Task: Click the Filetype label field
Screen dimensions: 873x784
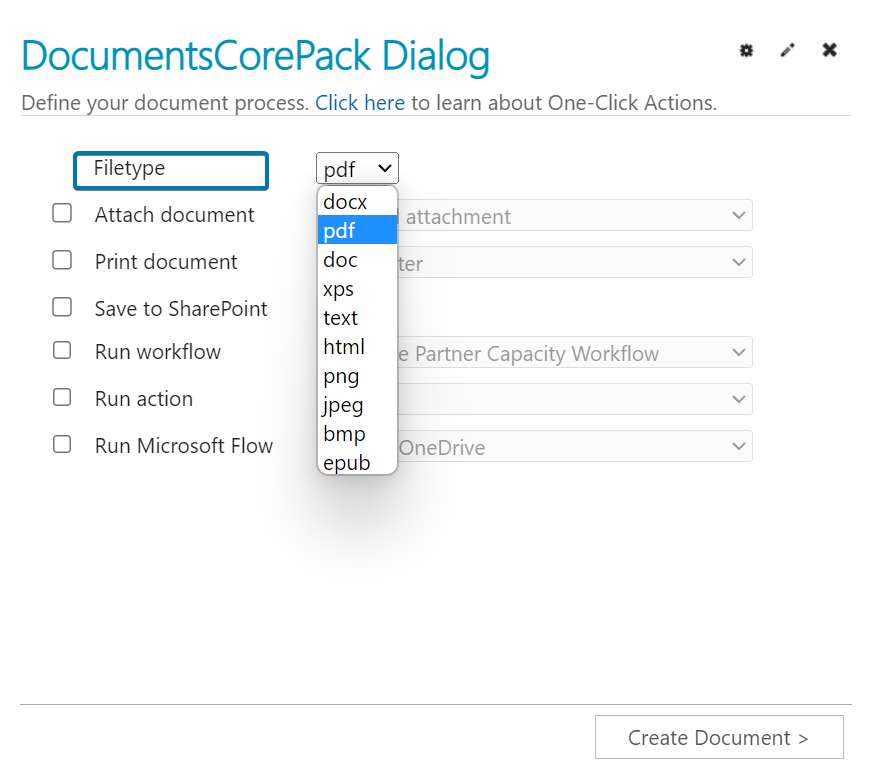Action: click(171, 170)
